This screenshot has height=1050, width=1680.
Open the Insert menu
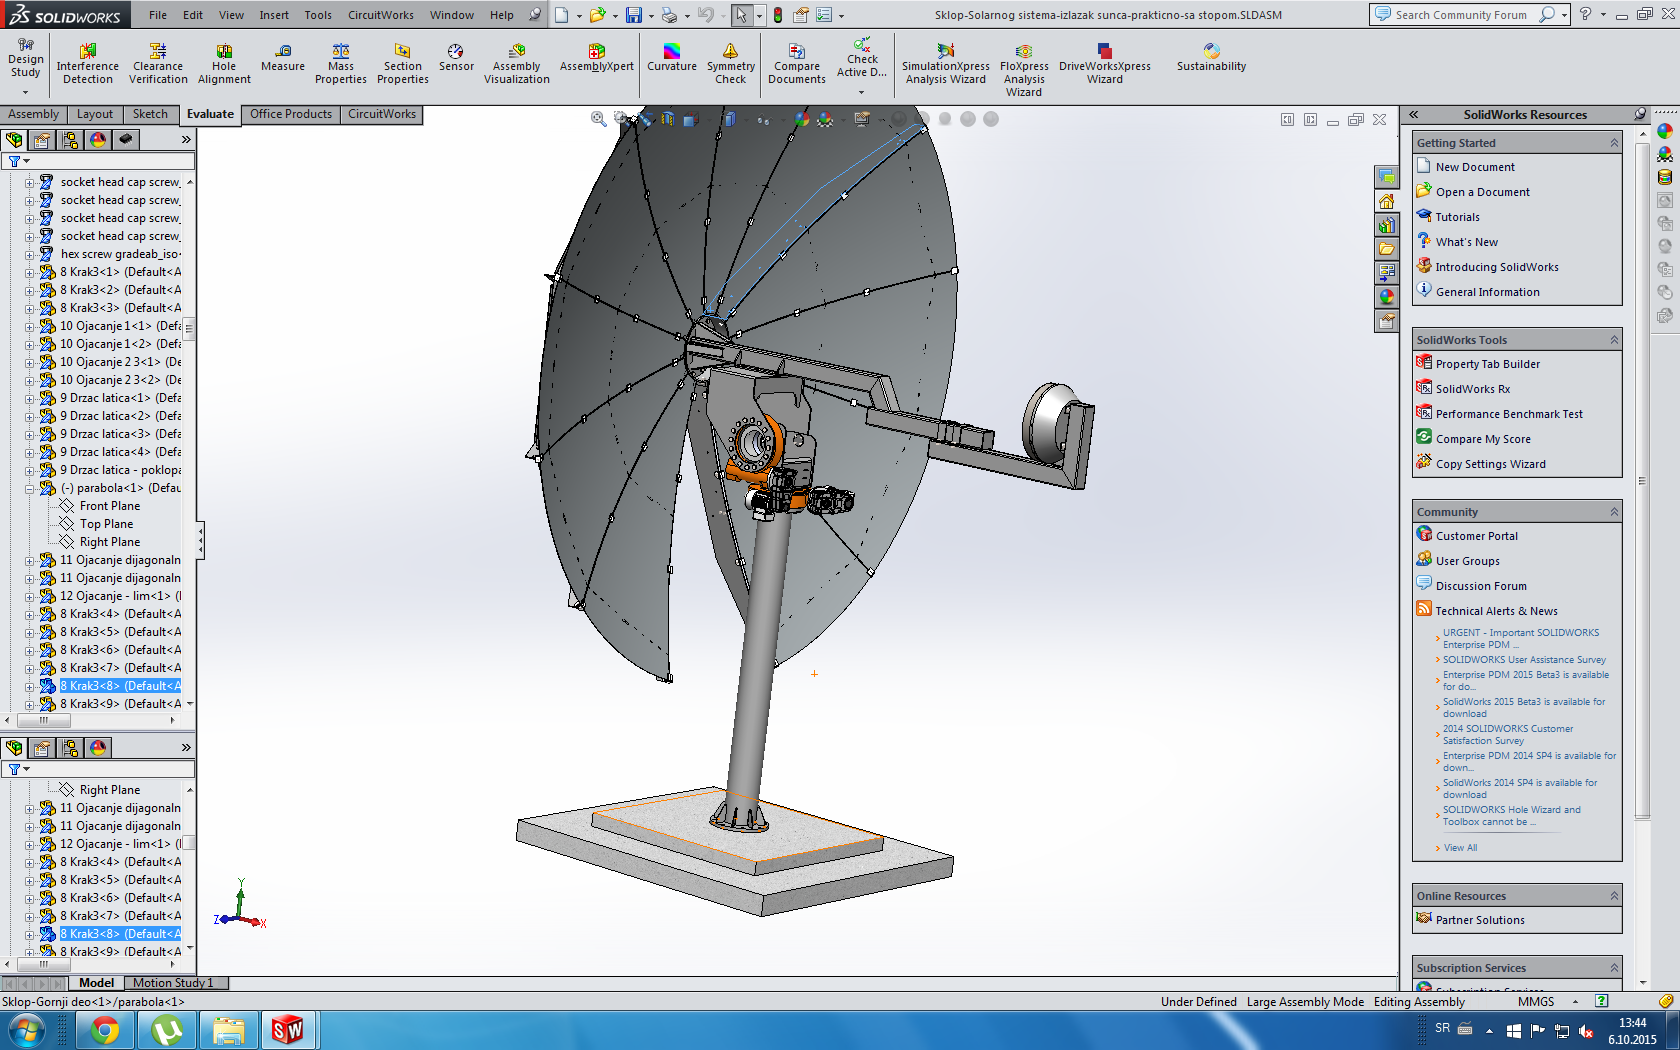coord(274,15)
